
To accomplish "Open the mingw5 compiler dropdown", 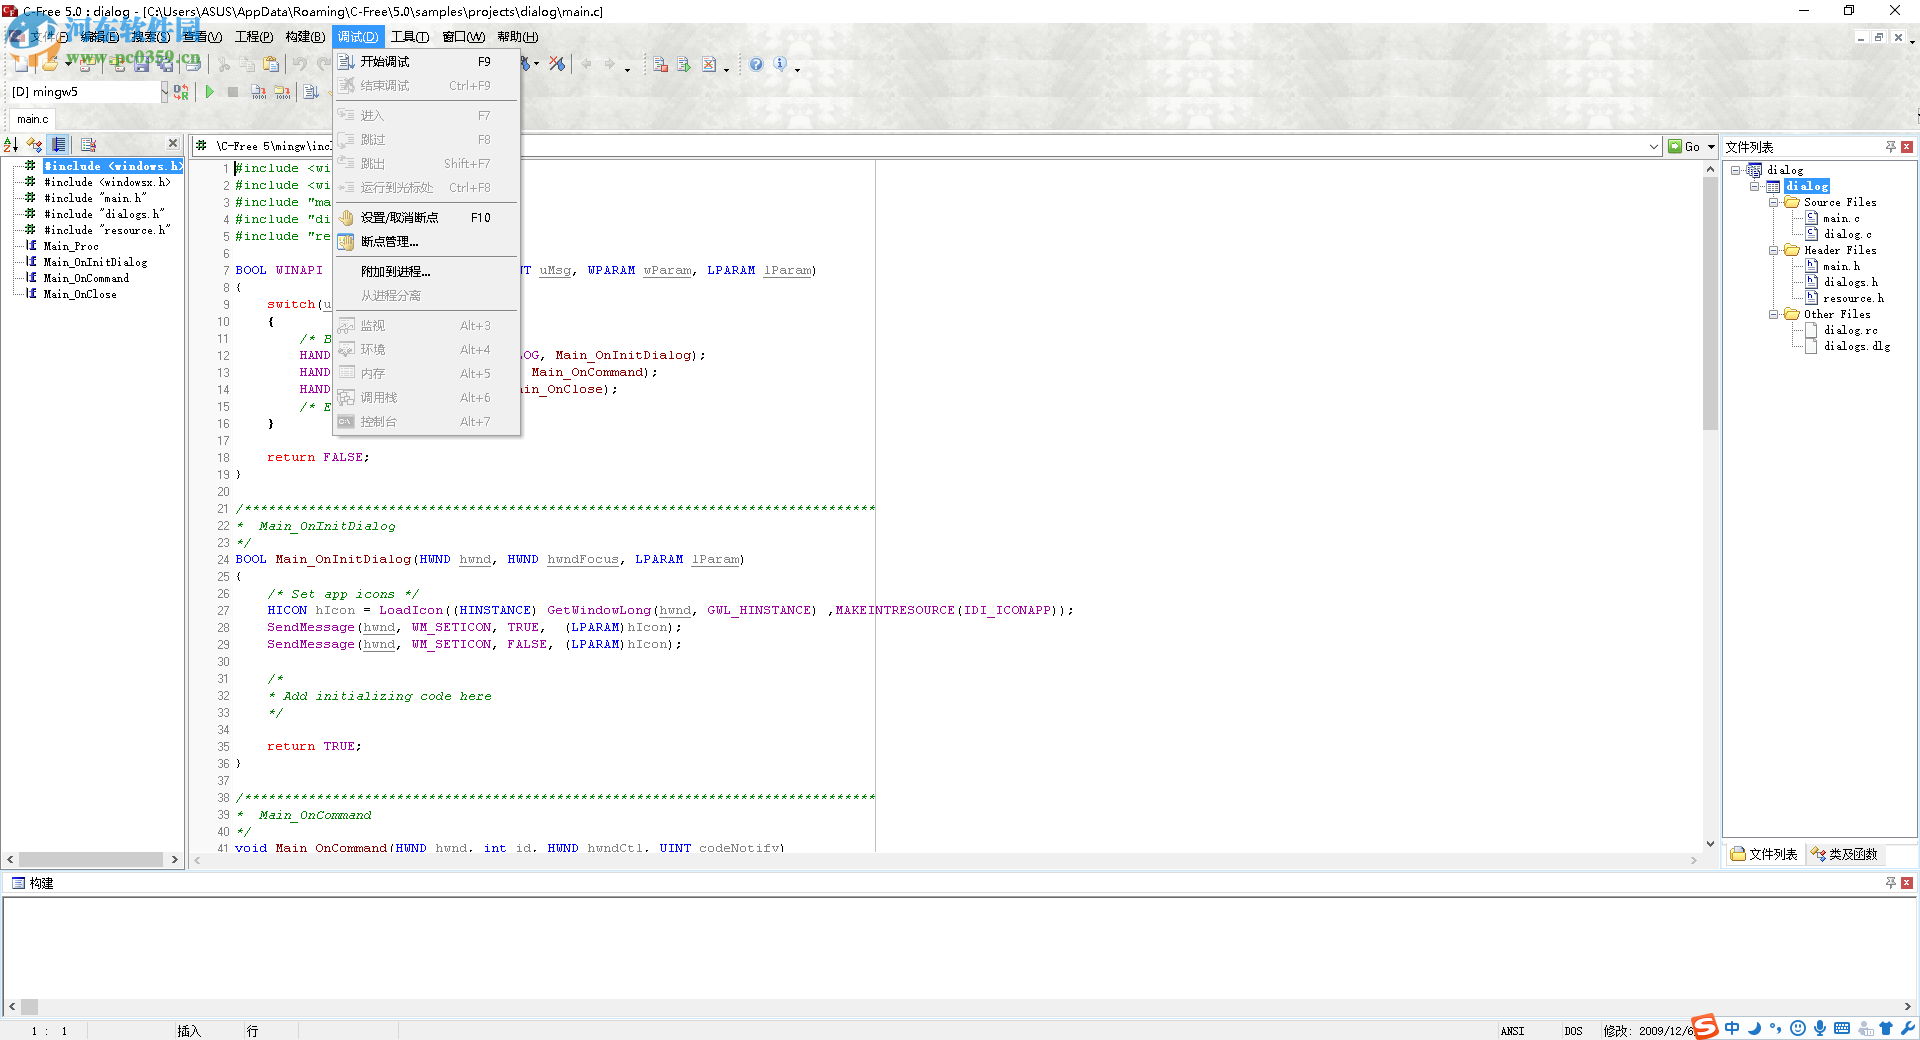I will pyautogui.click(x=164, y=92).
